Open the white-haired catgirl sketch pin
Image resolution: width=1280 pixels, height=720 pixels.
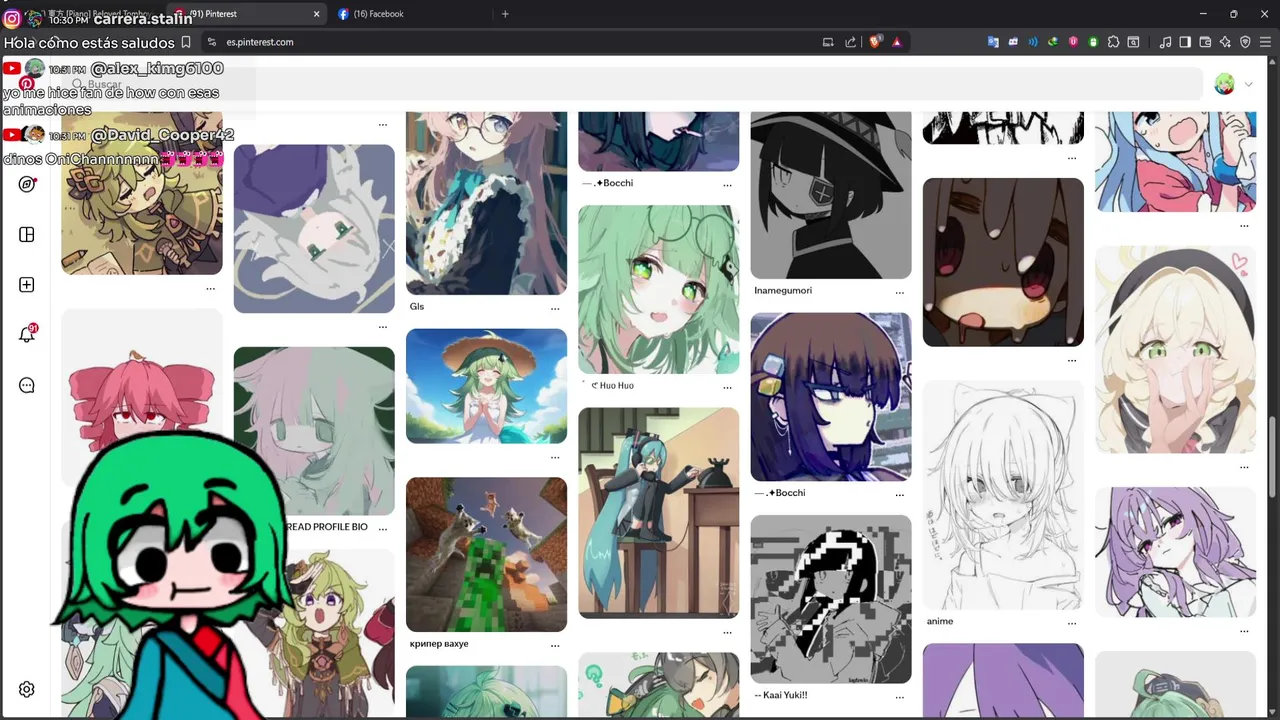(1003, 495)
